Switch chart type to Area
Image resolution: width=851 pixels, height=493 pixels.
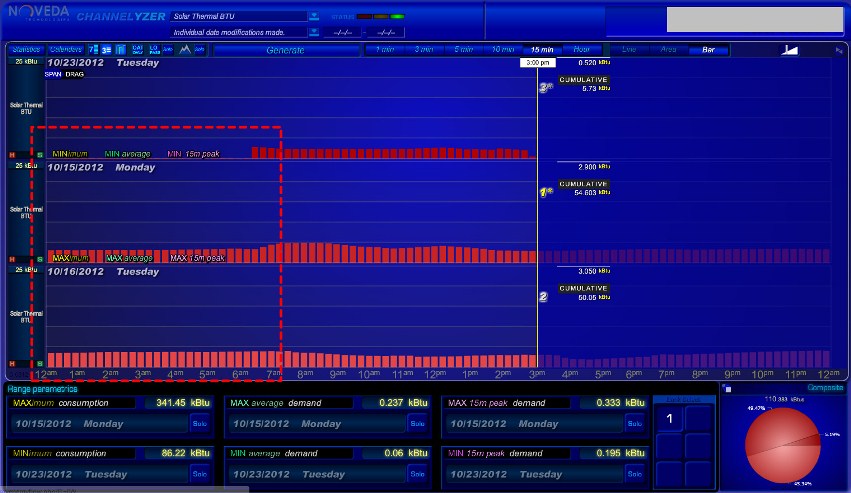click(x=669, y=49)
